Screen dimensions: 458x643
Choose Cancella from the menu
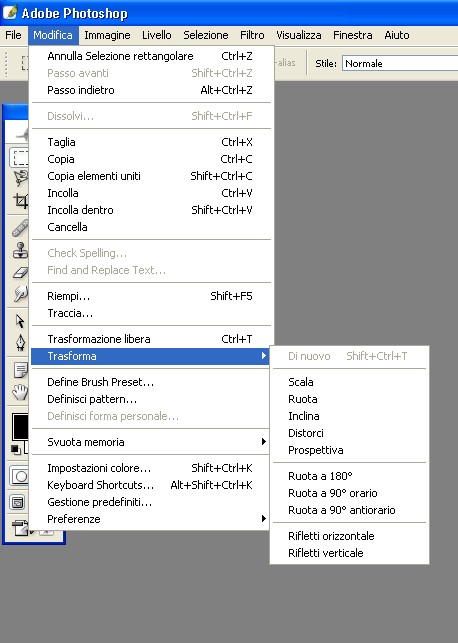pyautogui.click(x=150, y=227)
